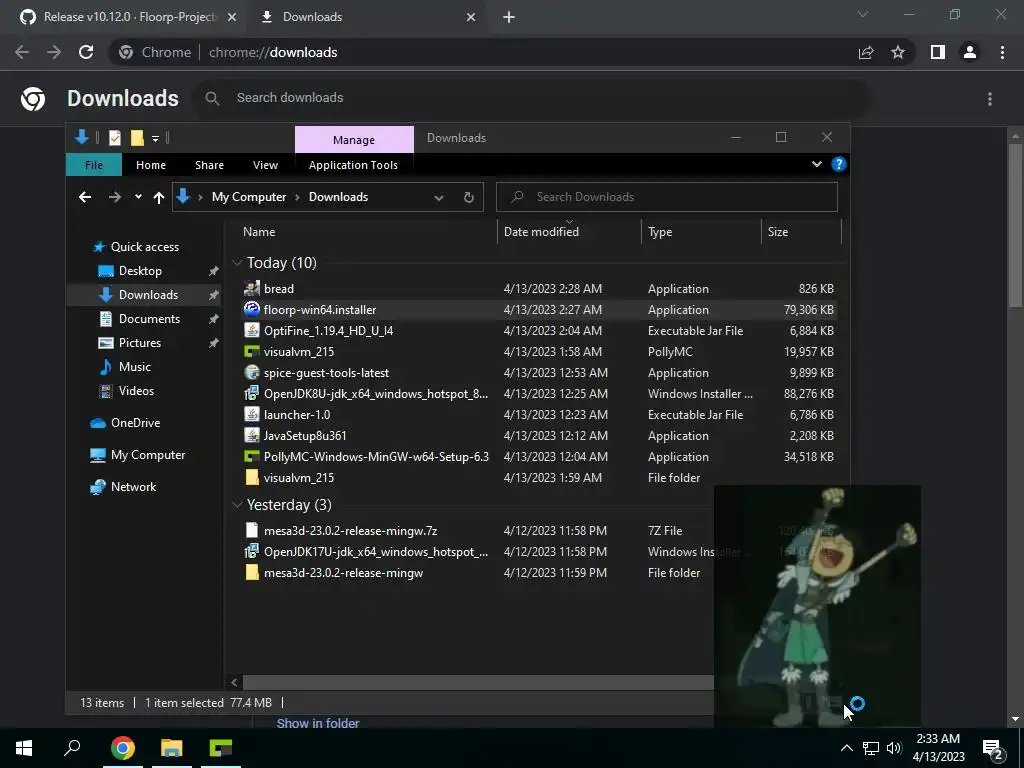
Task: Click the OpenJDK8U installer file icon
Action: (251, 393)
